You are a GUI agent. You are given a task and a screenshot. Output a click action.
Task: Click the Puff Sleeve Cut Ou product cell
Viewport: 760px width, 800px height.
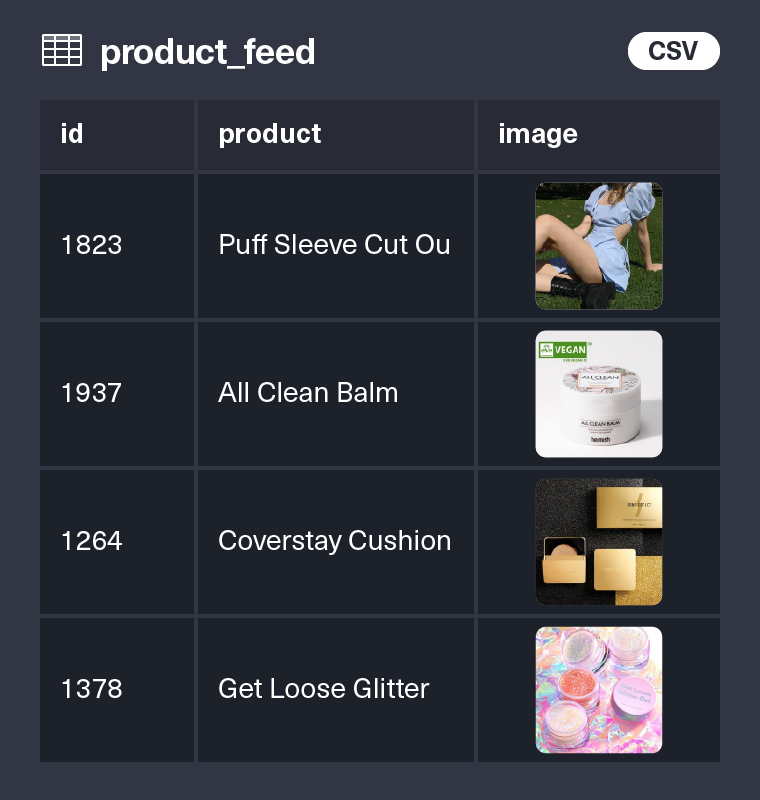click(334, 245)
